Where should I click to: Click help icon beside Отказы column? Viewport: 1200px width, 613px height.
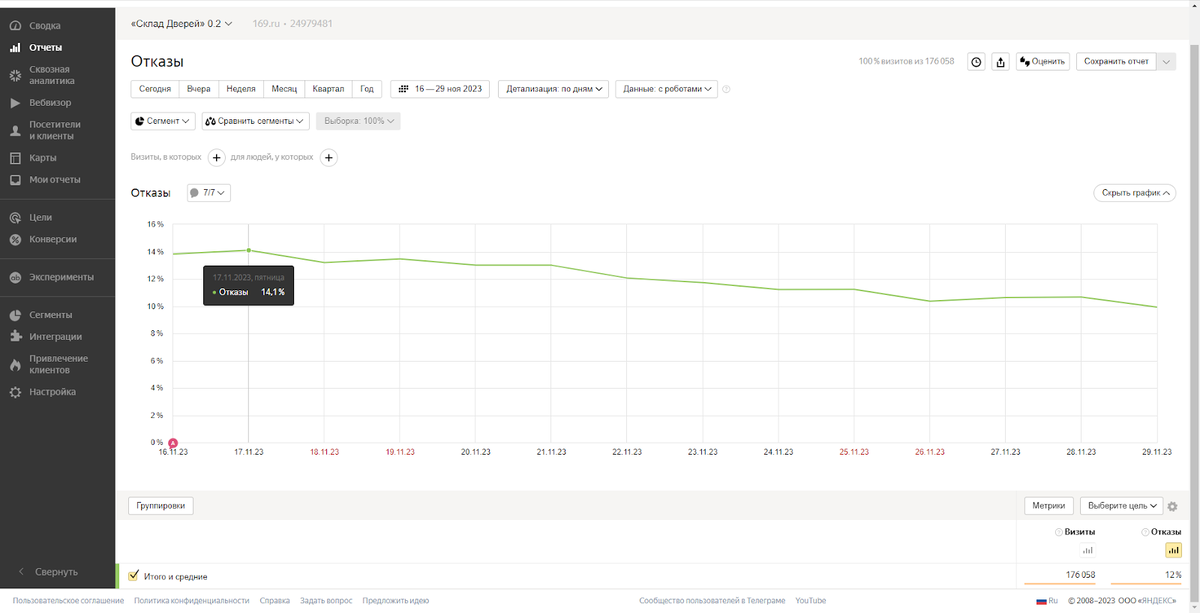(x=1145, y=532)
